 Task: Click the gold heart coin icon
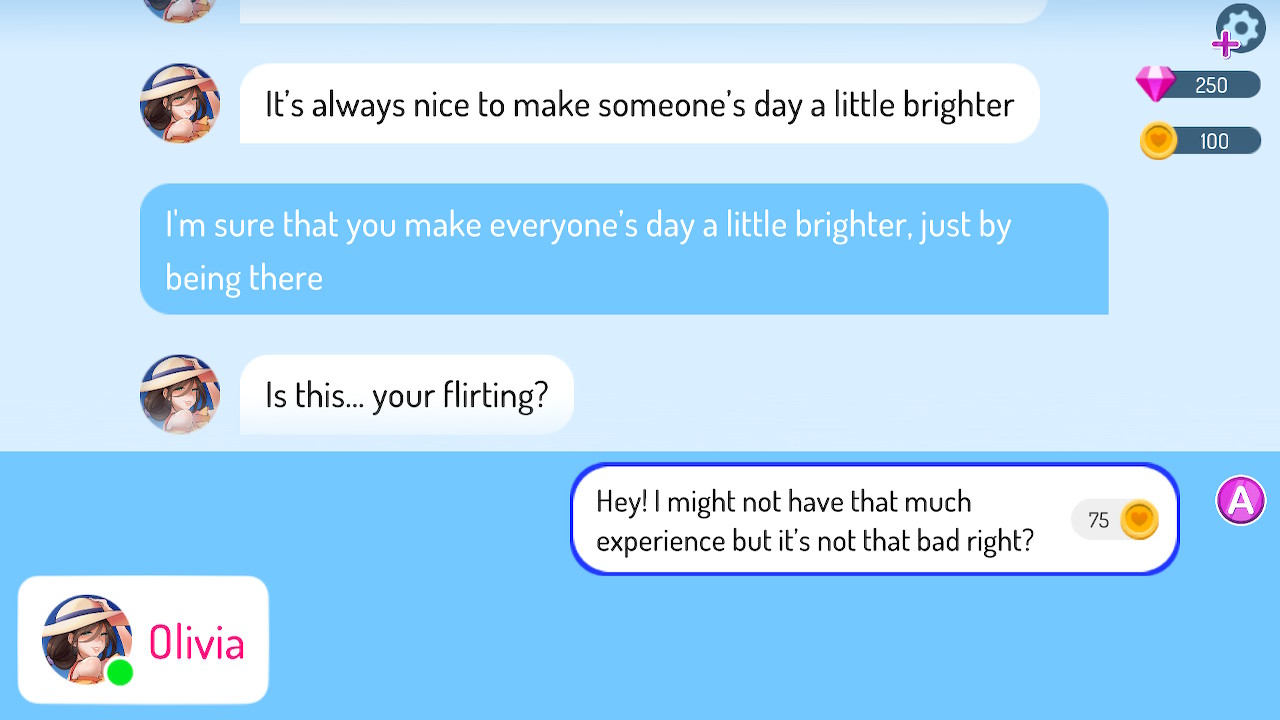pyautogui.click(x=1158, y=141)
